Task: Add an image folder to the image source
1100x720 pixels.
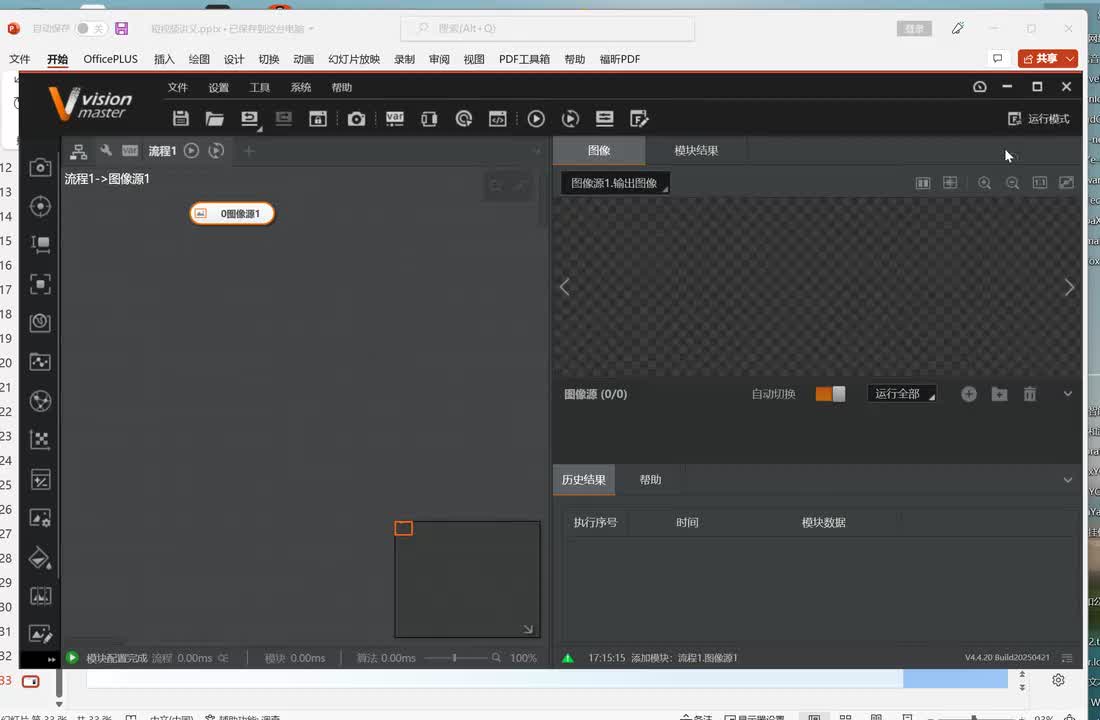Action: tap(1000, 394)
